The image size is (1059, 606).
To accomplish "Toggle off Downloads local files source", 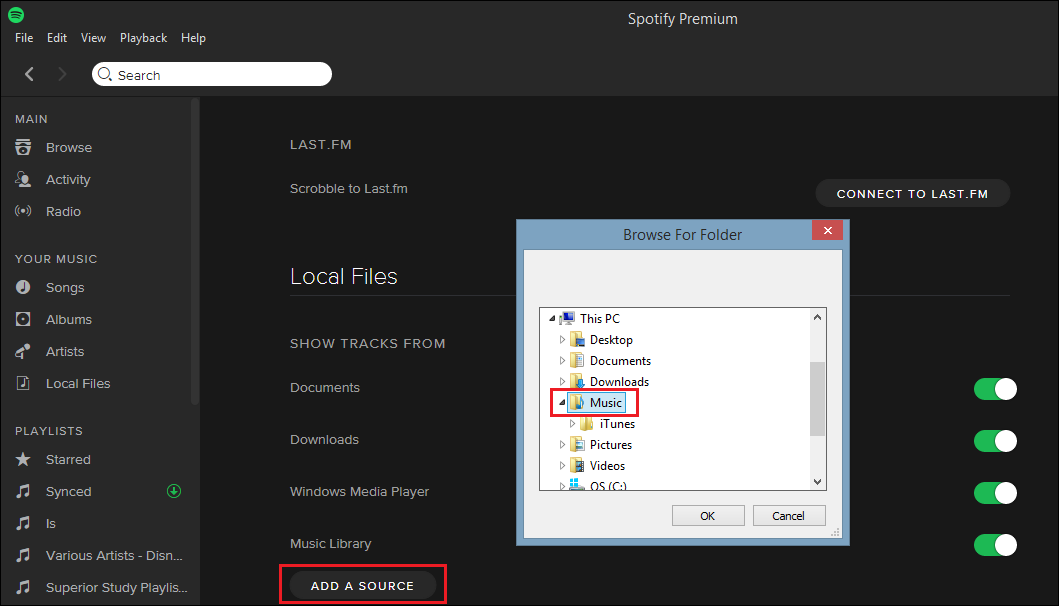I will point(996,441).
